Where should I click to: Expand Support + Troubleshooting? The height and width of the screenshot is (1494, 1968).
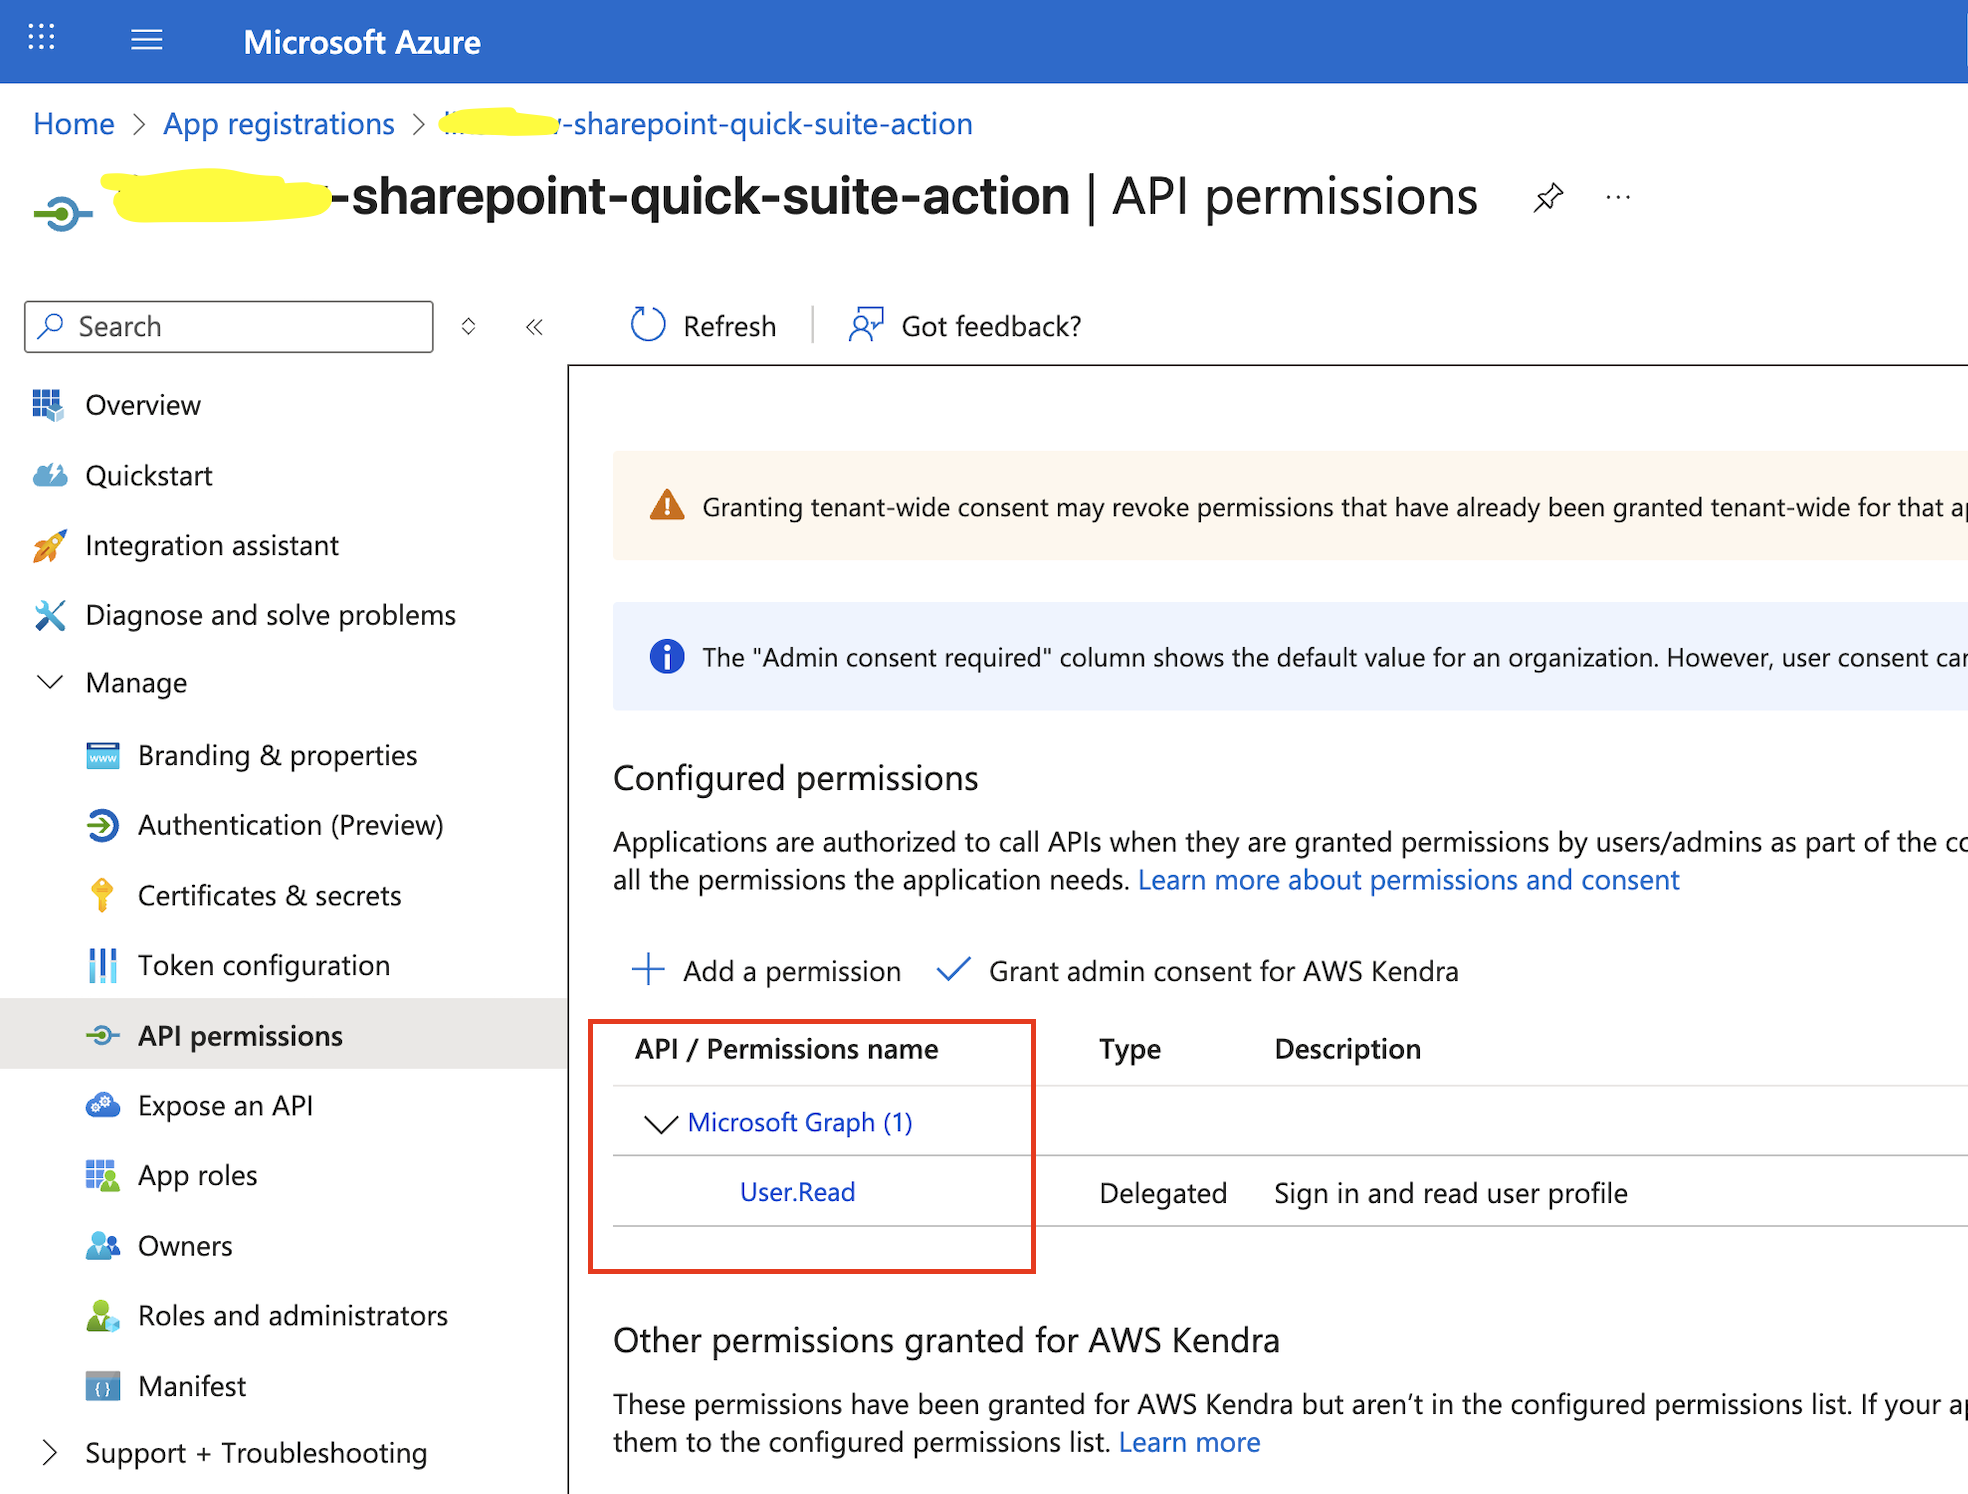(x=48, y=1452)
